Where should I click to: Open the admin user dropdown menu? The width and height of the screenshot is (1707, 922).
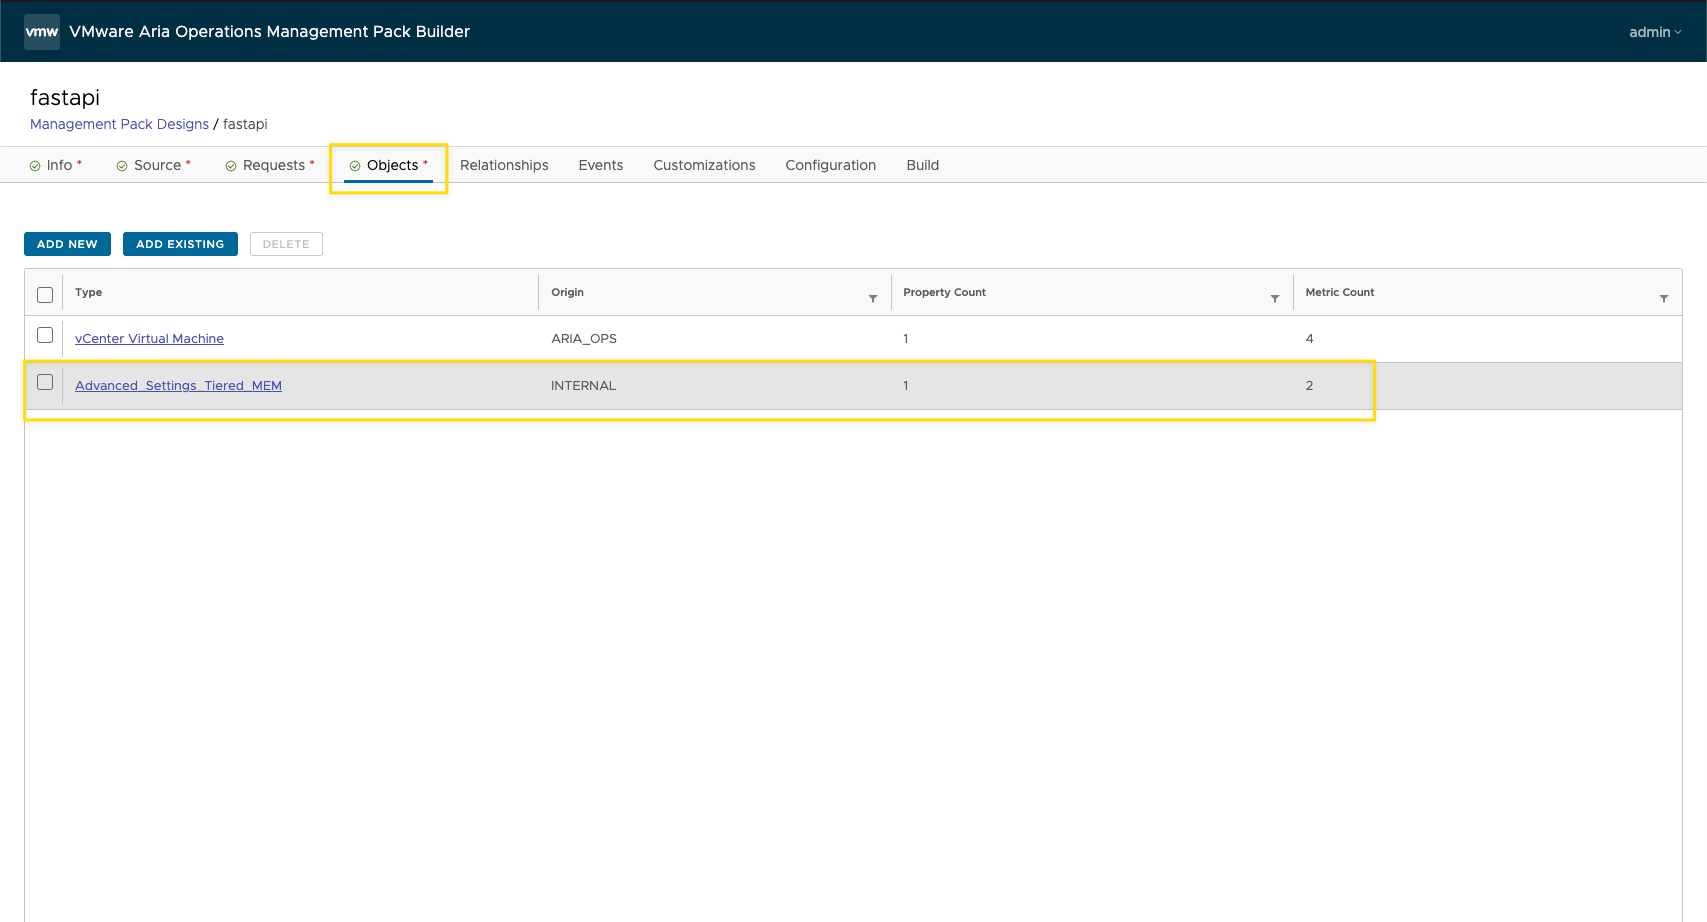pos(1654,32)
